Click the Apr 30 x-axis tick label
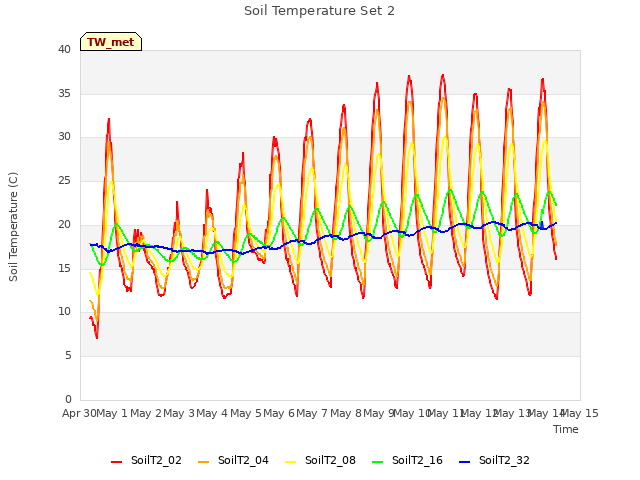Screen dimensions: 640x480 pyautogui.click(x=79, y=413)
